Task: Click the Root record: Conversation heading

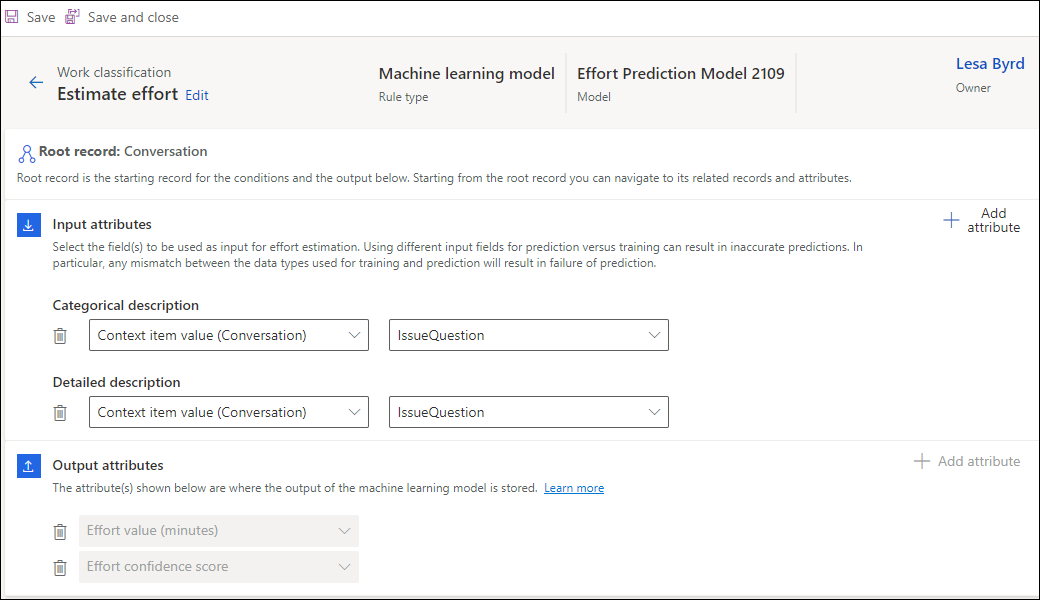Action: click(123, 151)
